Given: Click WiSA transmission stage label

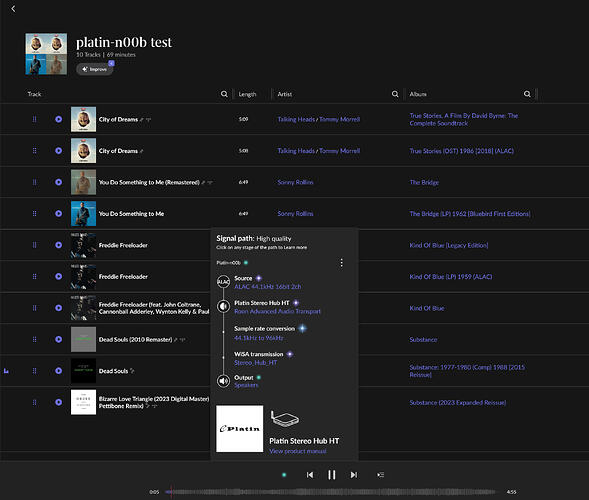Looking at the screenshot, I should 258,354.
